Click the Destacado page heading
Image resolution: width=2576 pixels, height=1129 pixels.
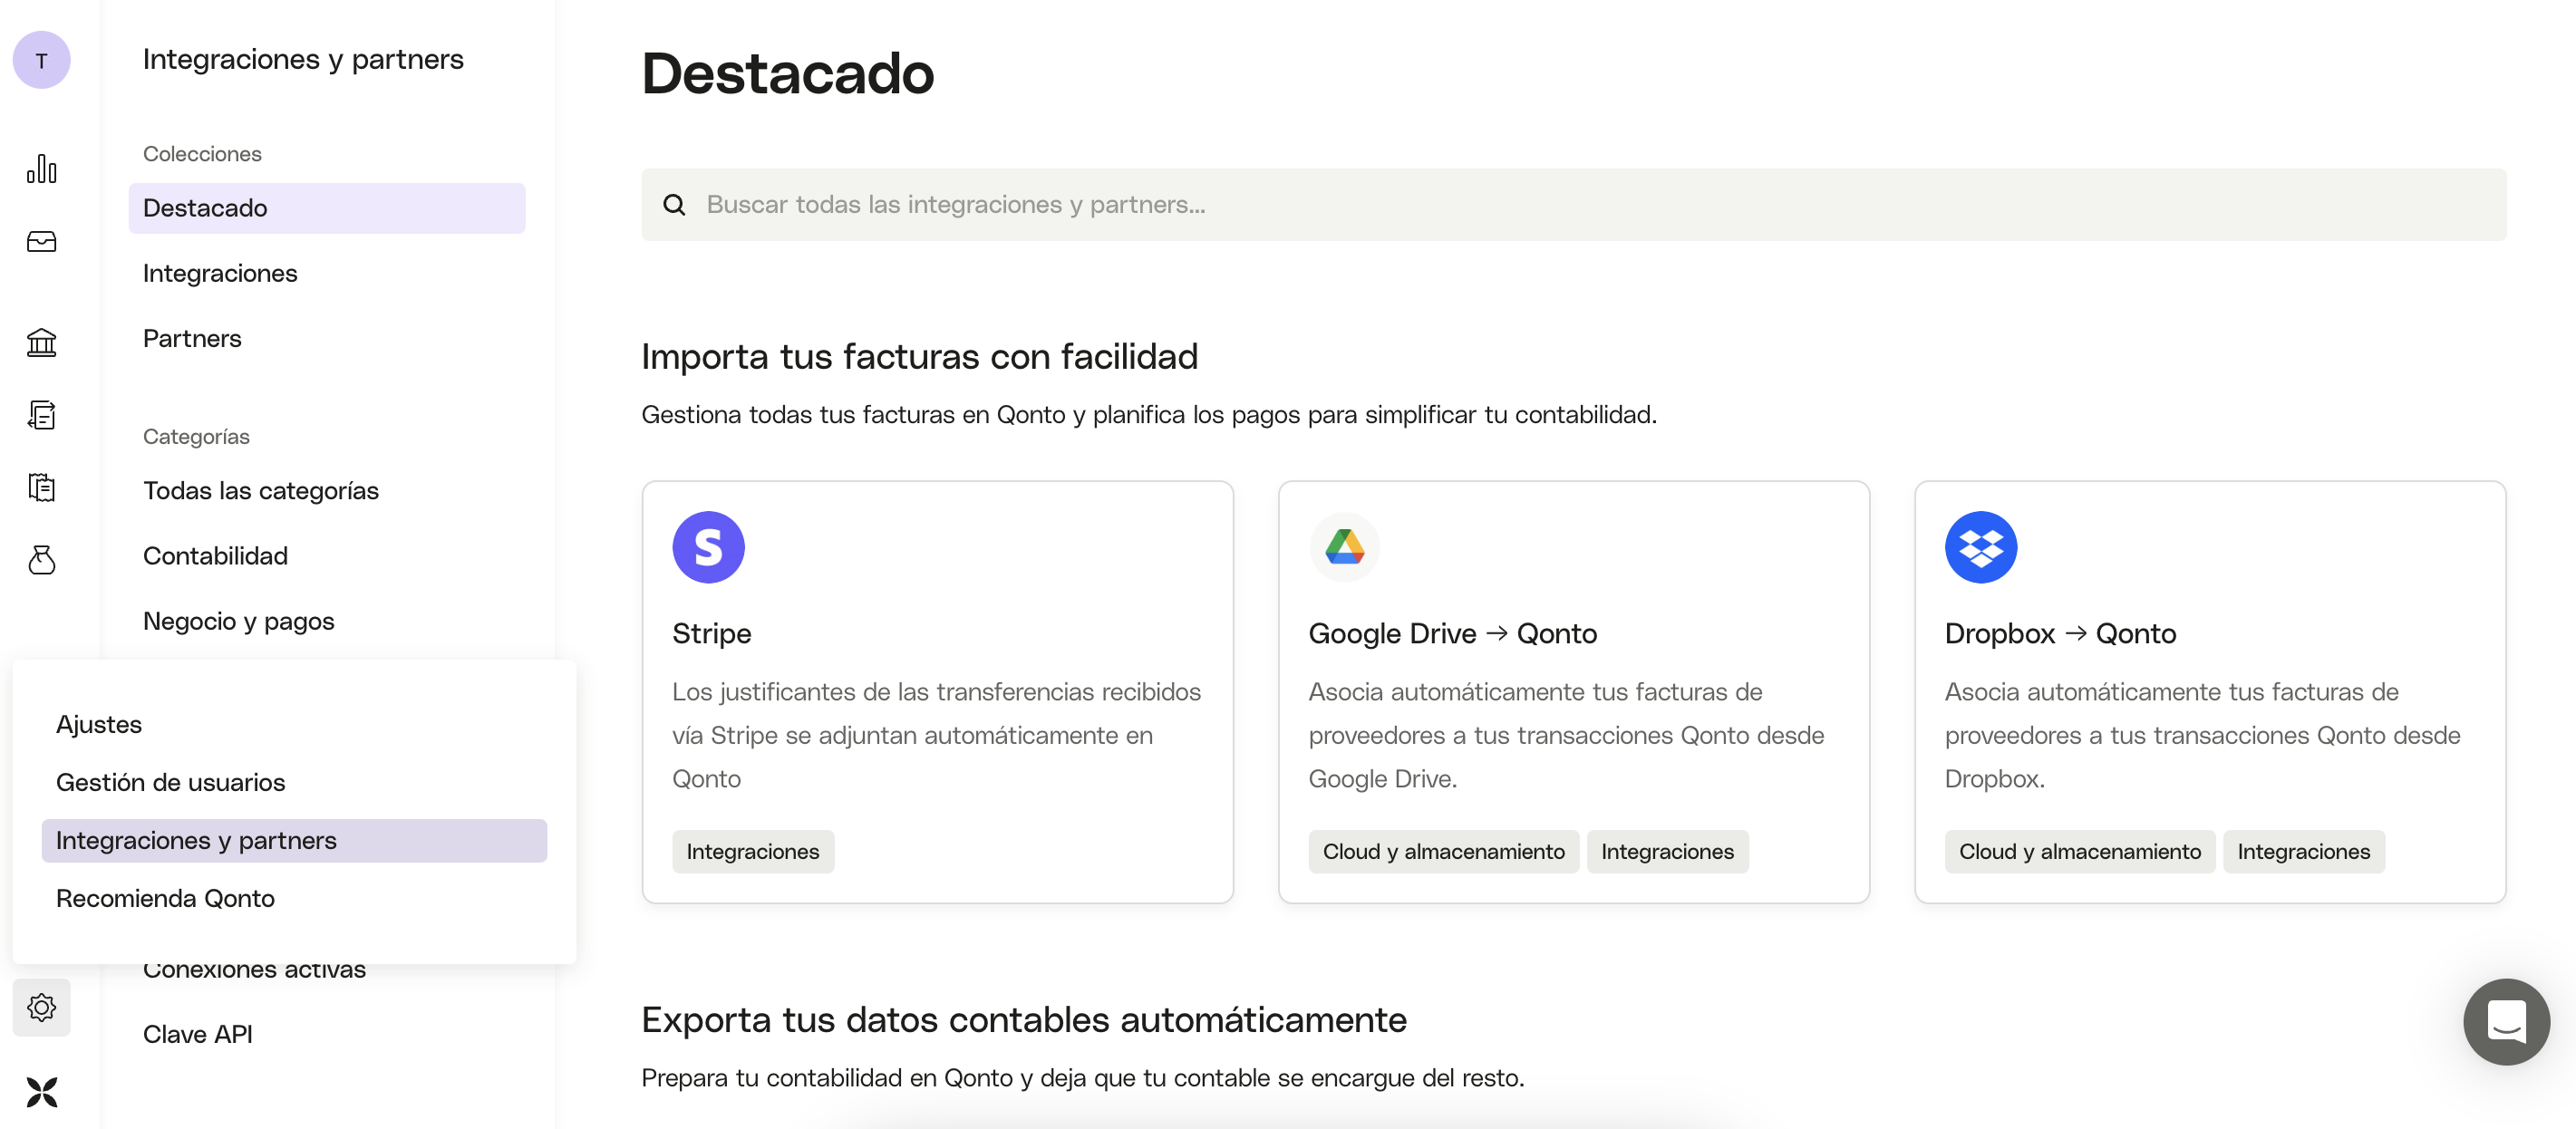[787, 73]
